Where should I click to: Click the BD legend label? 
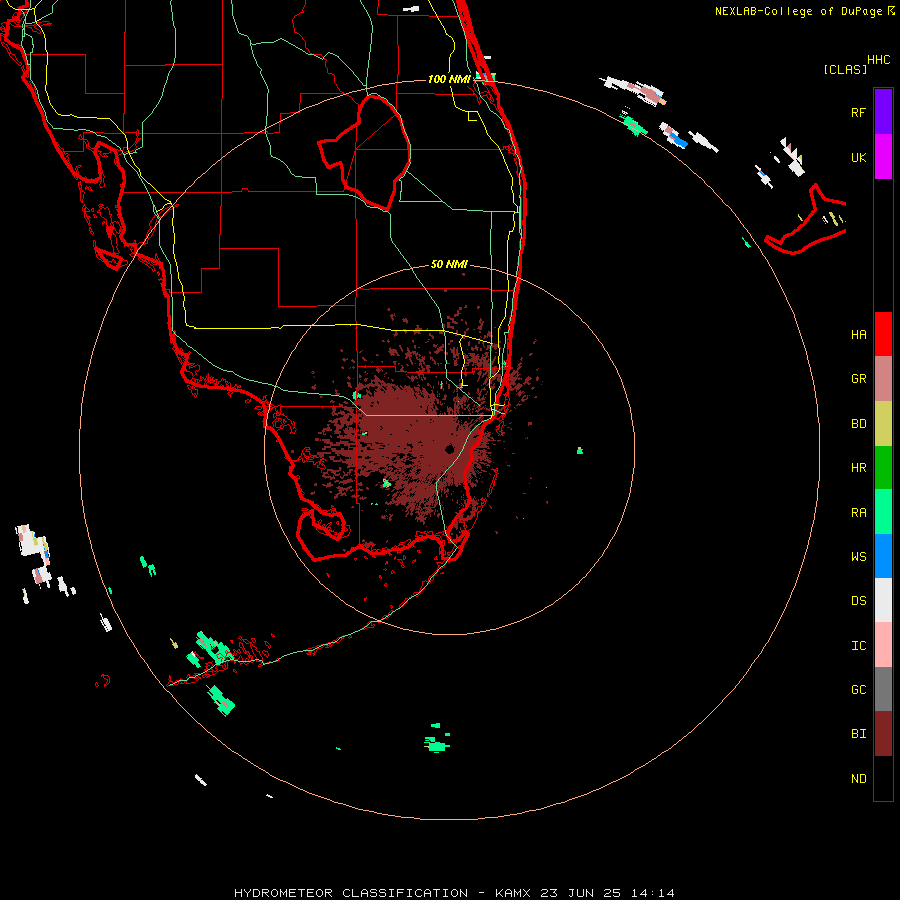[x=858, y=424]
